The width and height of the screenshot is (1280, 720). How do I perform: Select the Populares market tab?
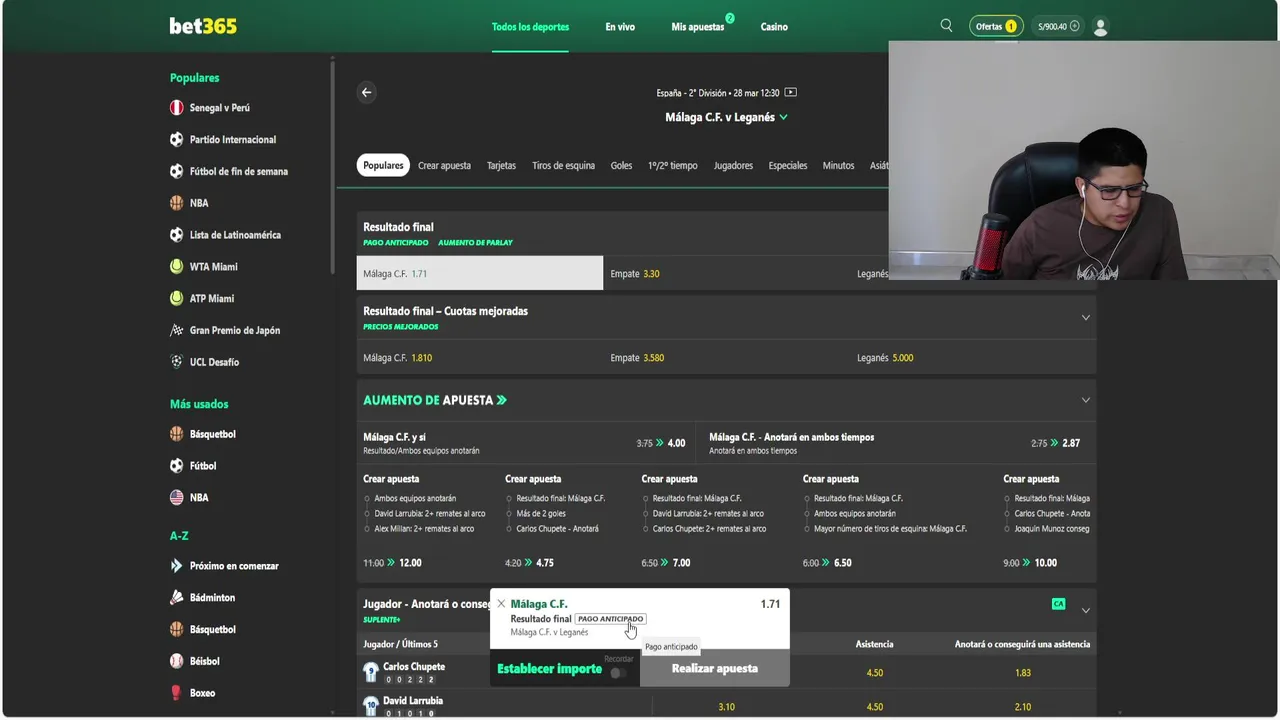(383, 165)
